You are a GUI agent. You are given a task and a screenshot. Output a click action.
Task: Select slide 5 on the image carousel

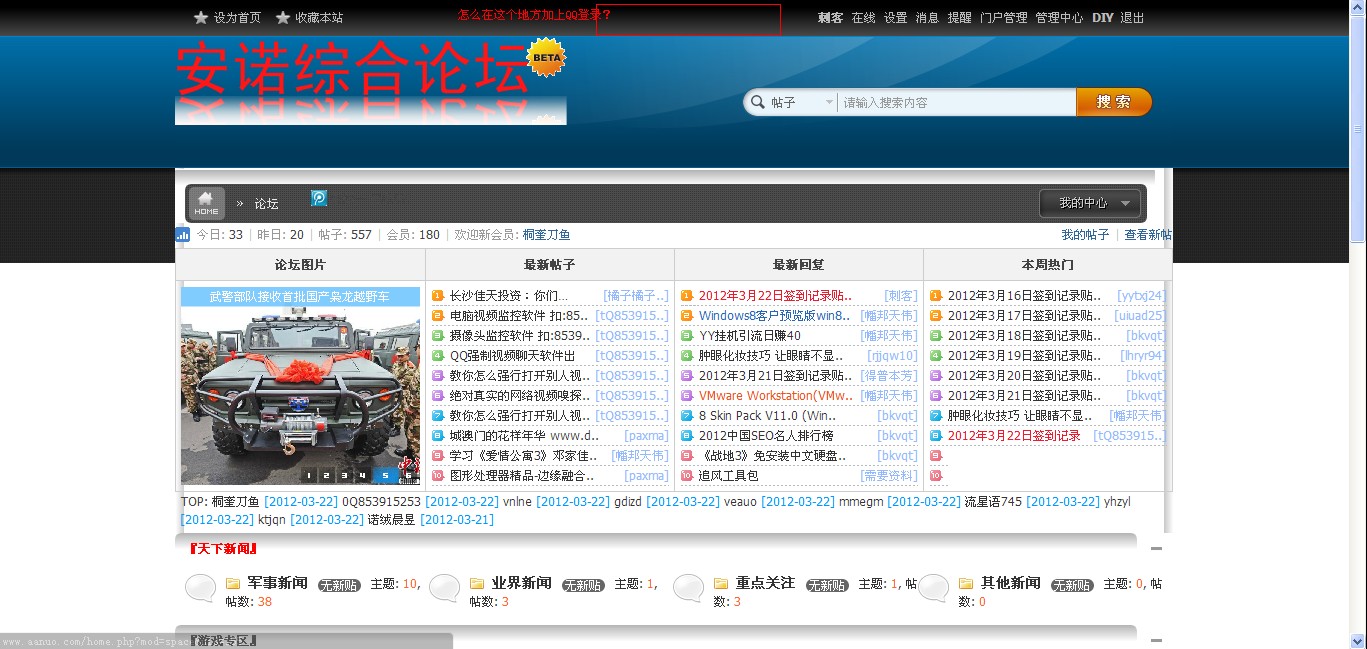point(385,474)
